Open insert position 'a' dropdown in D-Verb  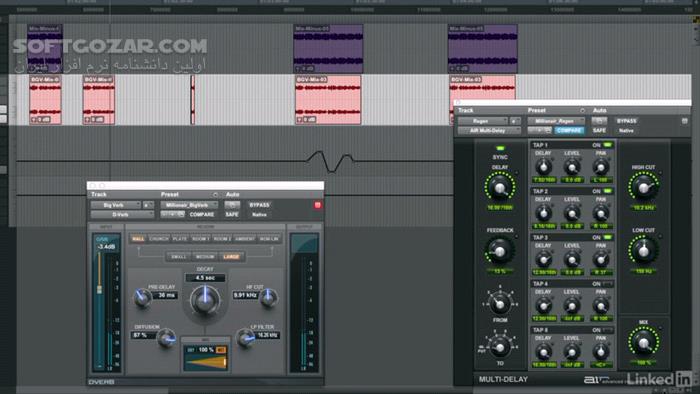(148, 205)
